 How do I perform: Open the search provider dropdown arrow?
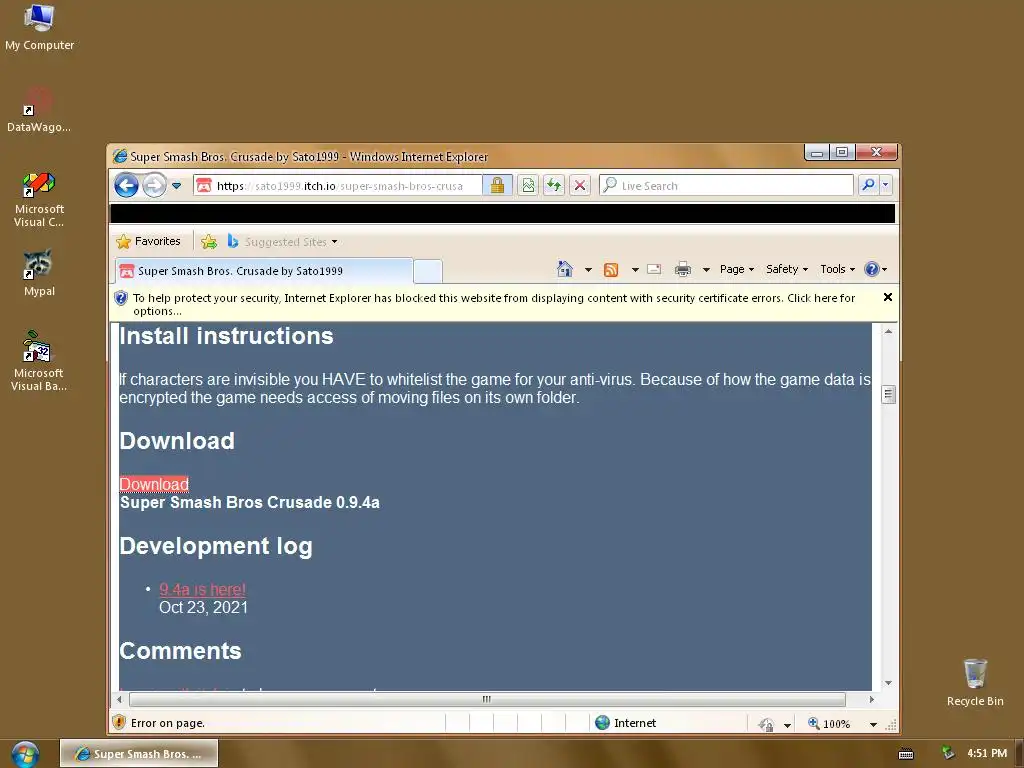pos(886,185)
